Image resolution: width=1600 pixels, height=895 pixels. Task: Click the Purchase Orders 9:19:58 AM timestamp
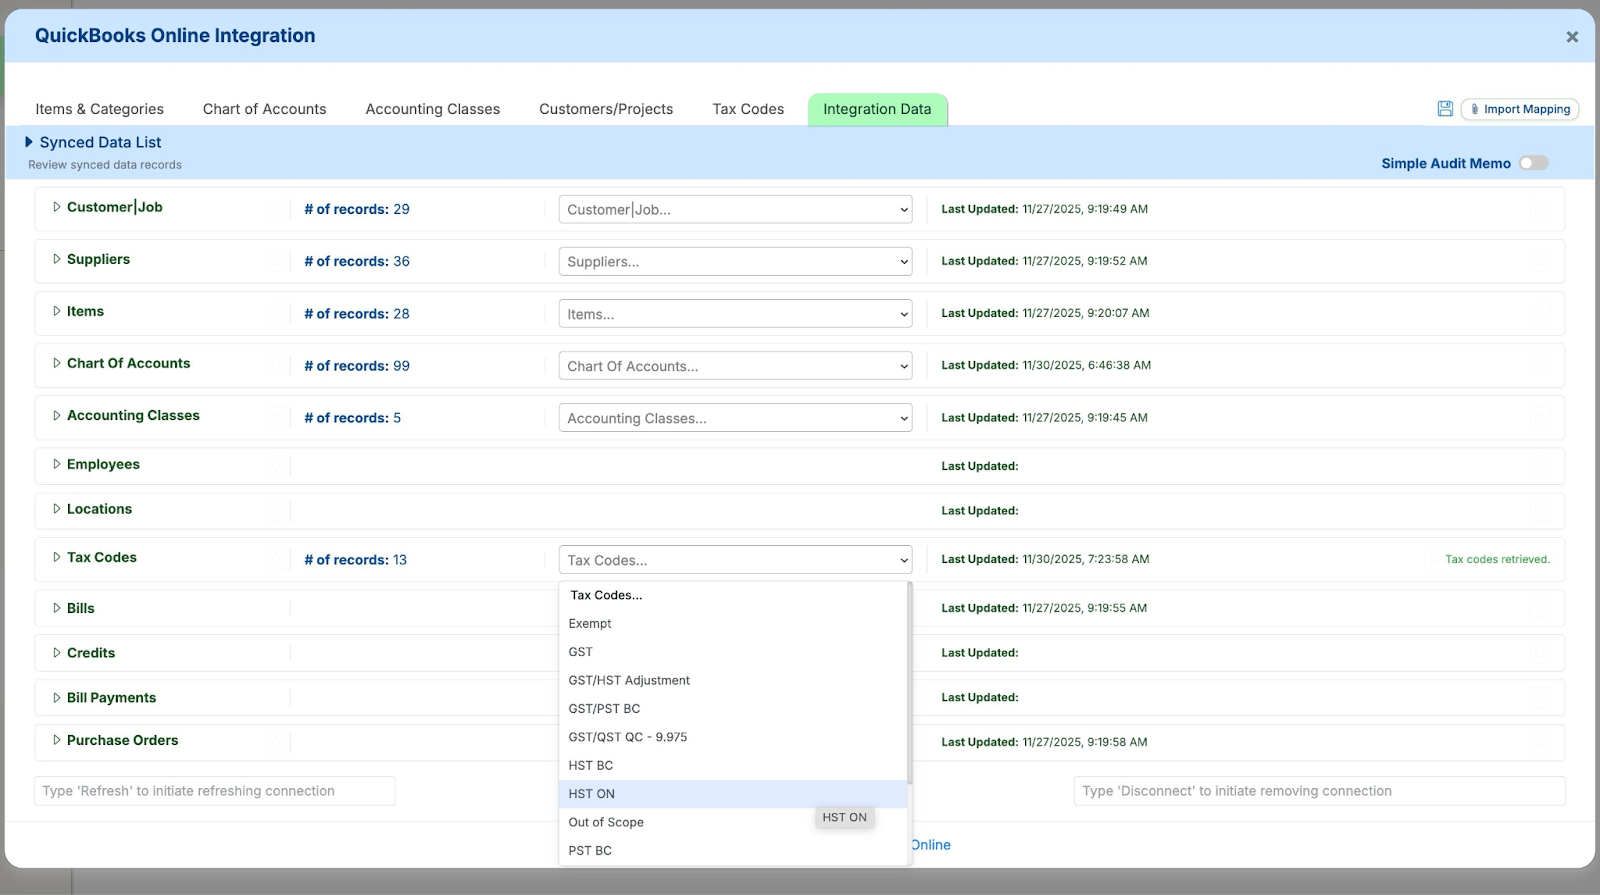[x=1085, y=742]
